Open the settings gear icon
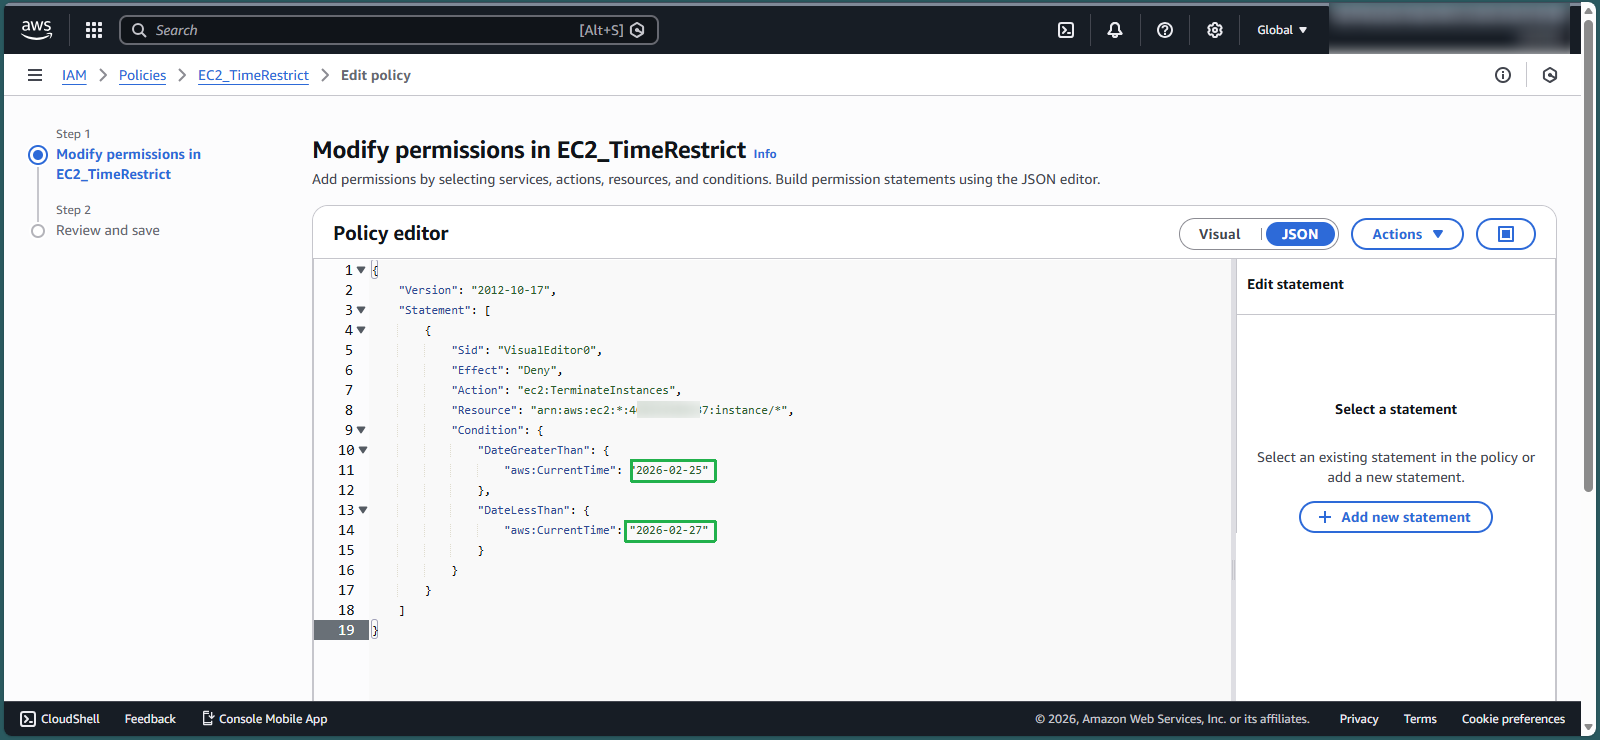Screen dimensions: 1600x740 point(1215,30)
